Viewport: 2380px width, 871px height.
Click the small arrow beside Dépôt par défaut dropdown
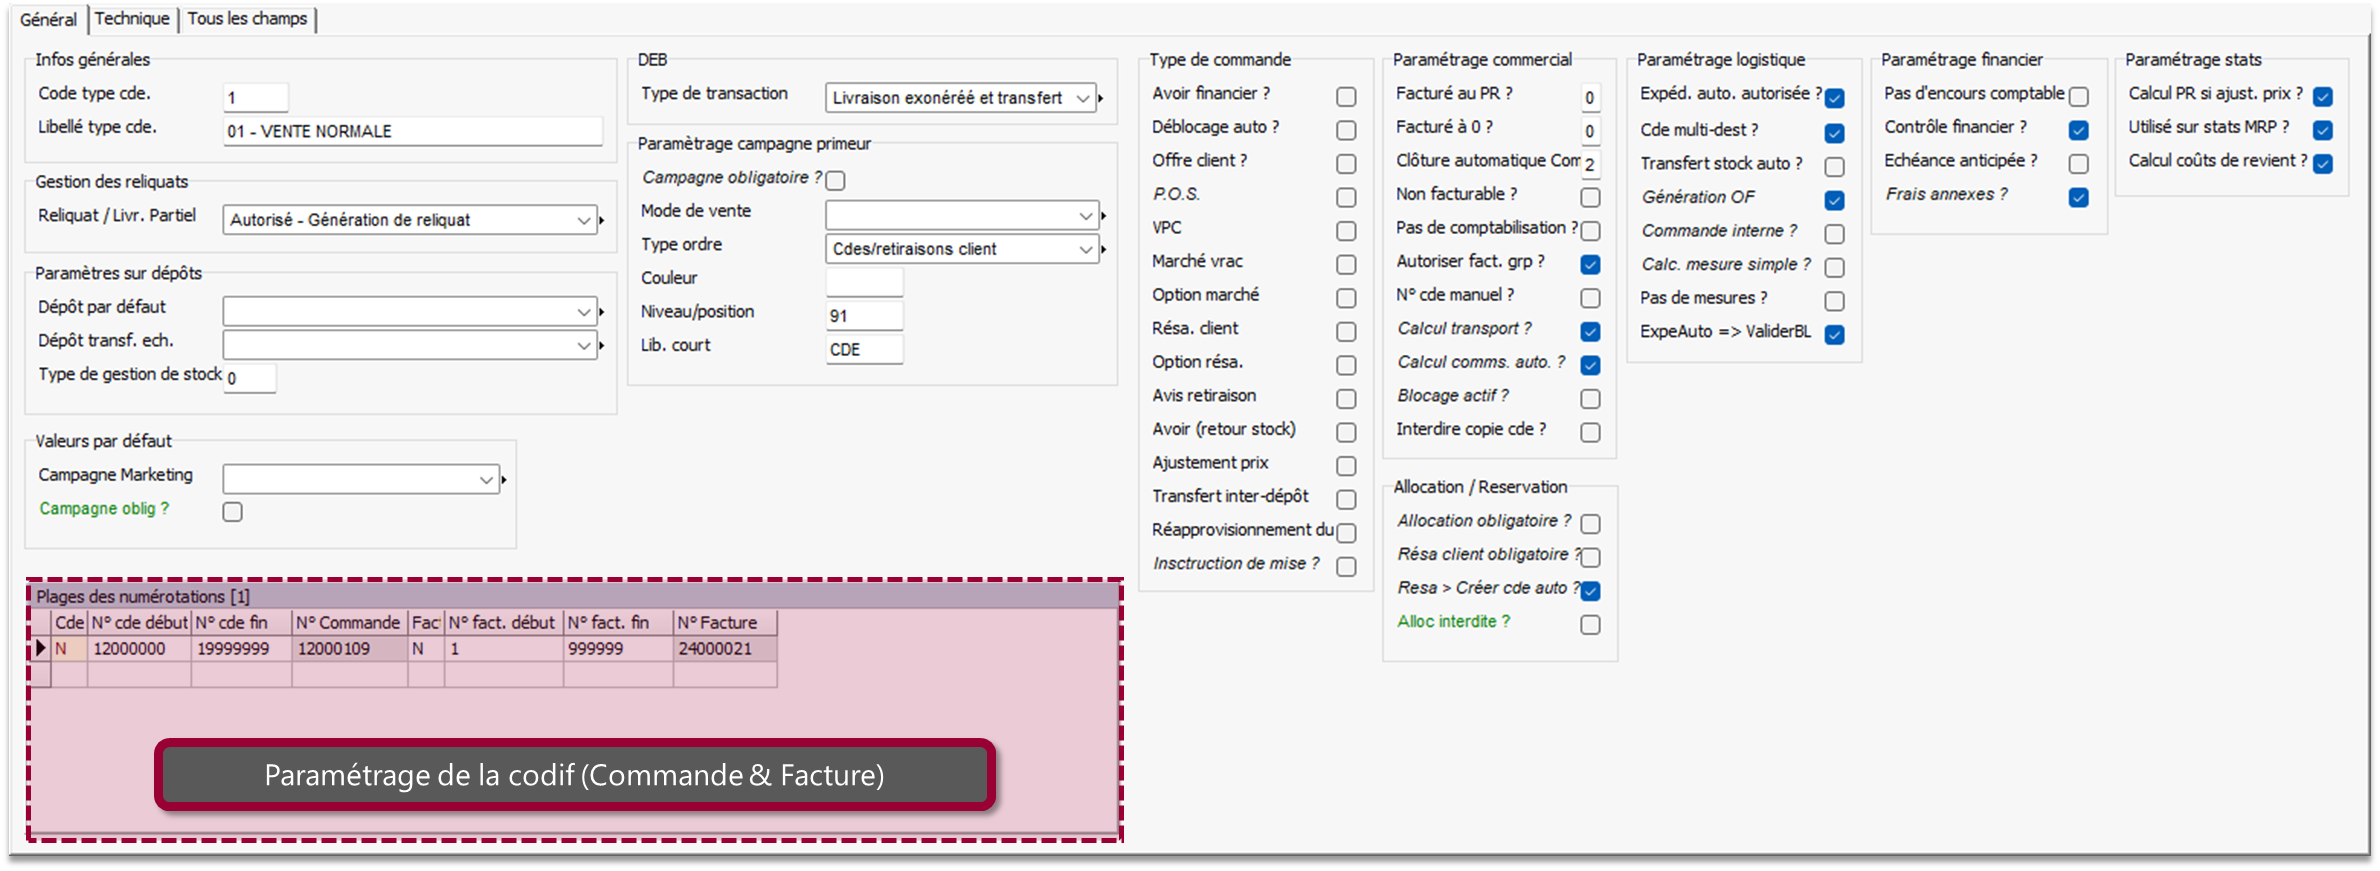[x=602, y=312]
